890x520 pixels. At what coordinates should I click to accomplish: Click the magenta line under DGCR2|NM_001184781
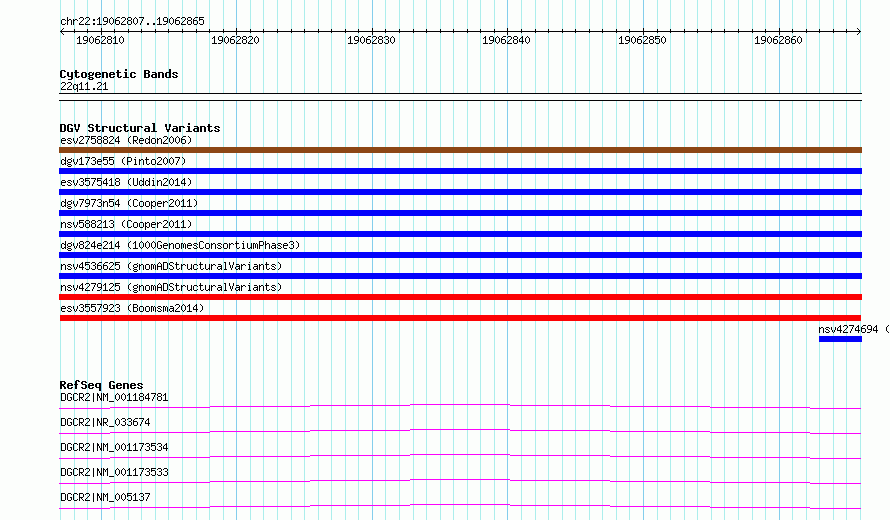click(460, 406)
